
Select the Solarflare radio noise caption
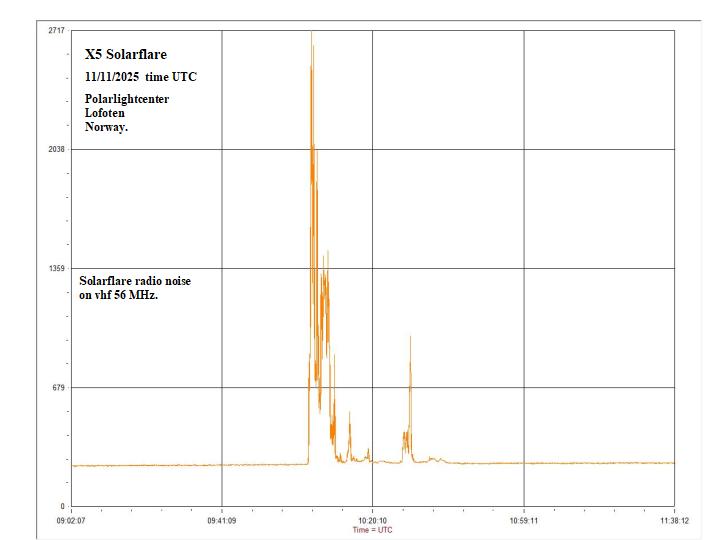pos(135,281)
